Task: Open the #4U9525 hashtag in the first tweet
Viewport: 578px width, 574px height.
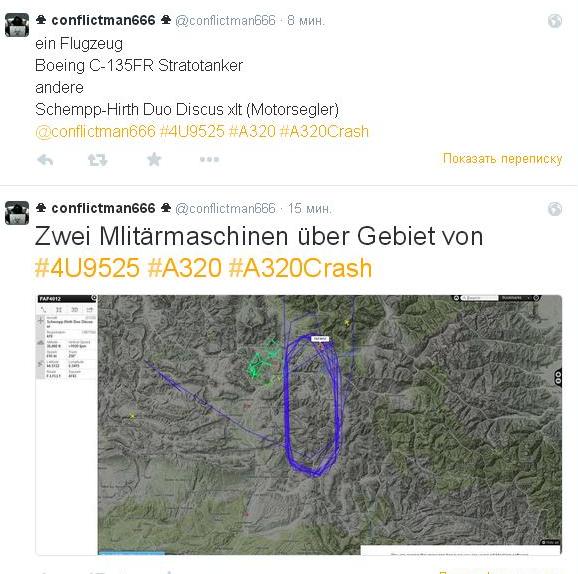Action: coord(192,131)
